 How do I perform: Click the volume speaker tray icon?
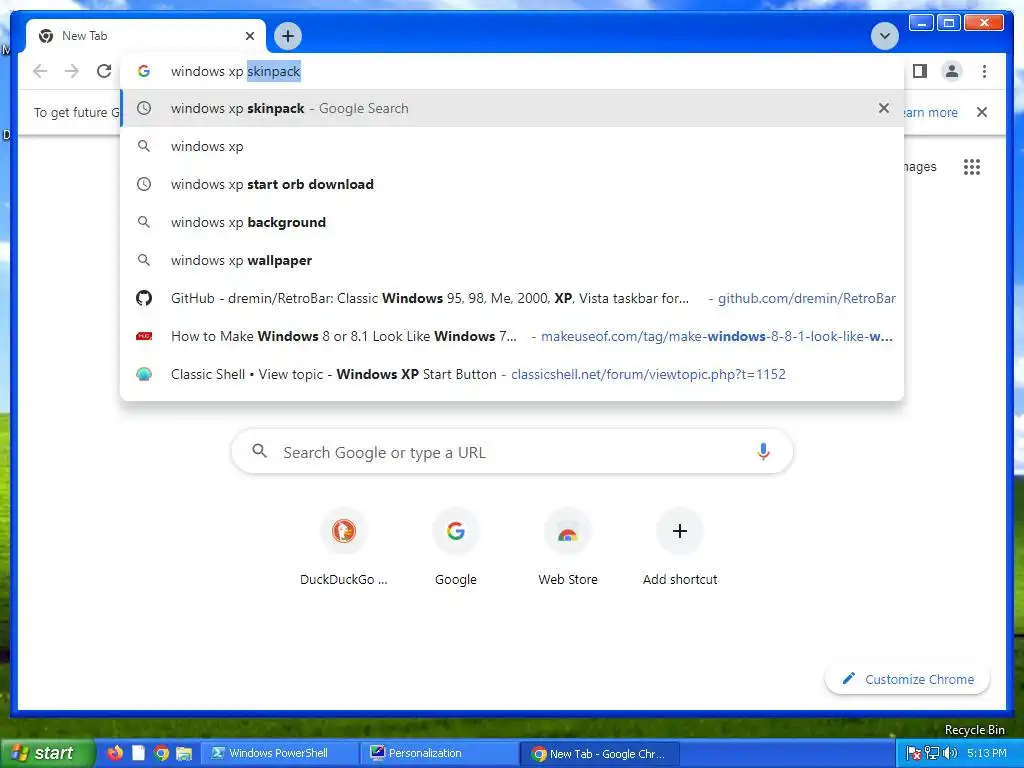(950, 754)
